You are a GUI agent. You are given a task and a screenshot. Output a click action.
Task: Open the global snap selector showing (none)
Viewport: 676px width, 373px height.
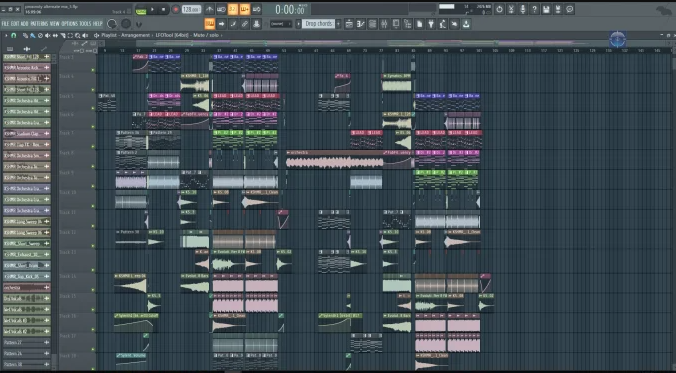pos(281,24)
